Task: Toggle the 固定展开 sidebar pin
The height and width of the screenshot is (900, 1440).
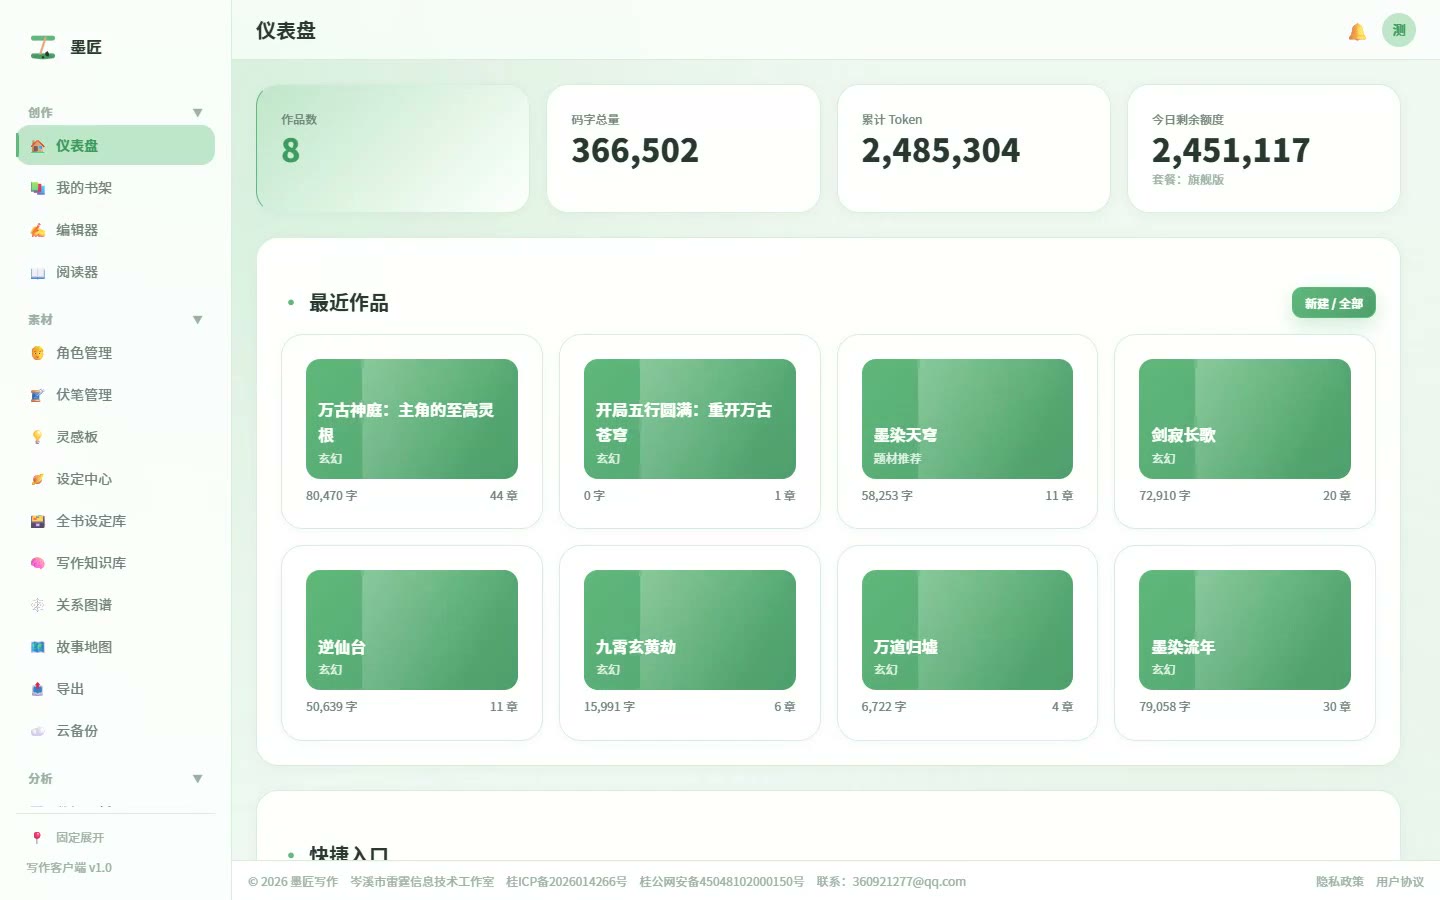Action: tap(68, 838)
